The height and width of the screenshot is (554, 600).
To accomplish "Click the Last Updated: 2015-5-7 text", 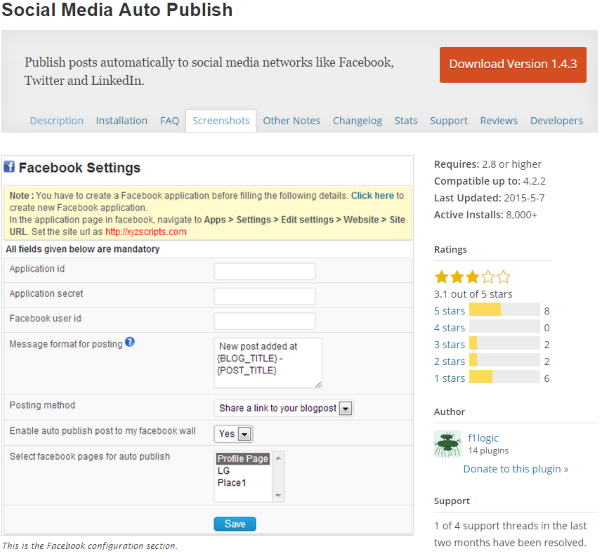I will click(489, 198).
